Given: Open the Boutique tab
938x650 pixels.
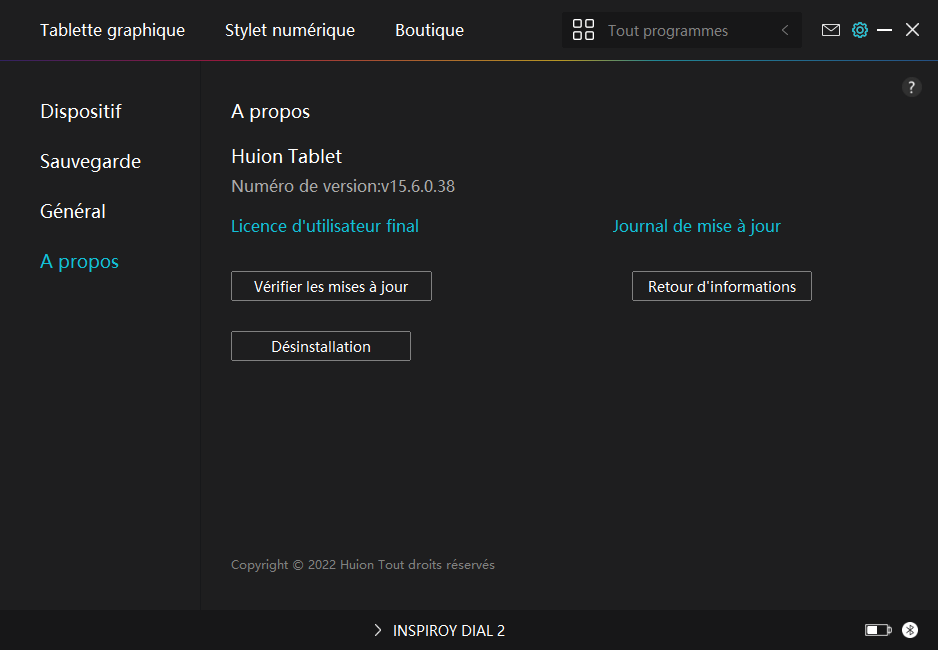Looking at the screenshot, I should point(430,30).
